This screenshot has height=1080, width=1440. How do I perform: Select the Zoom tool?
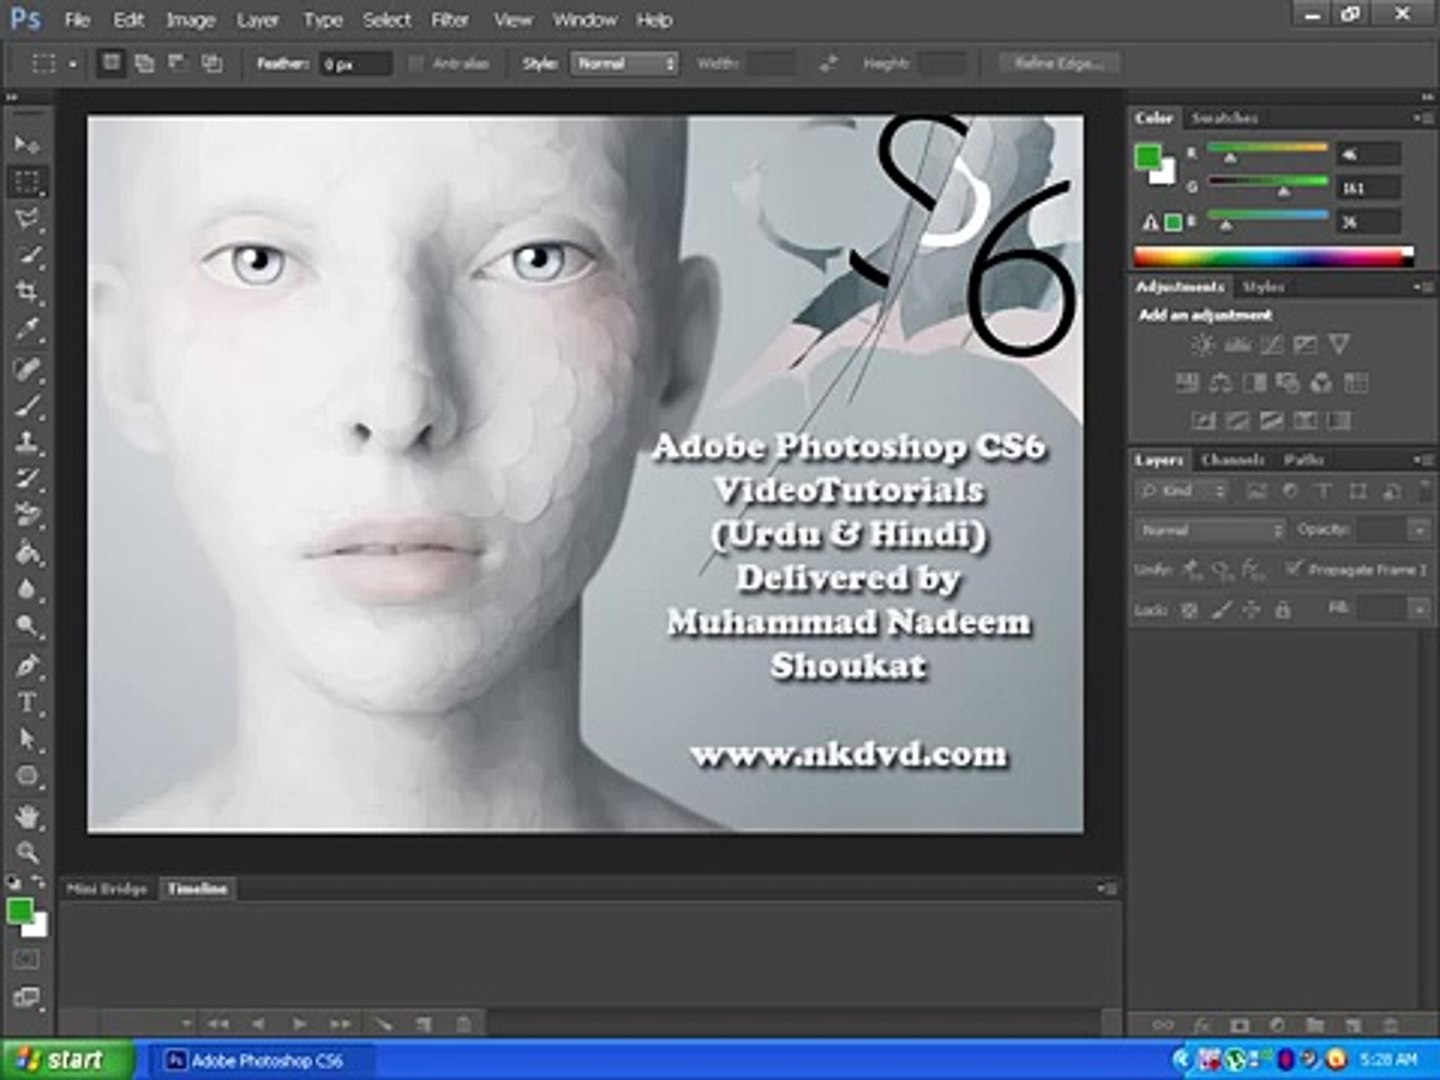click(x=27, y=852)
